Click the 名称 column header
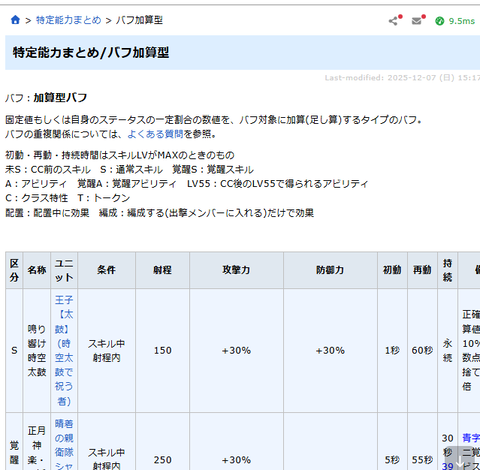 (37, 270)
